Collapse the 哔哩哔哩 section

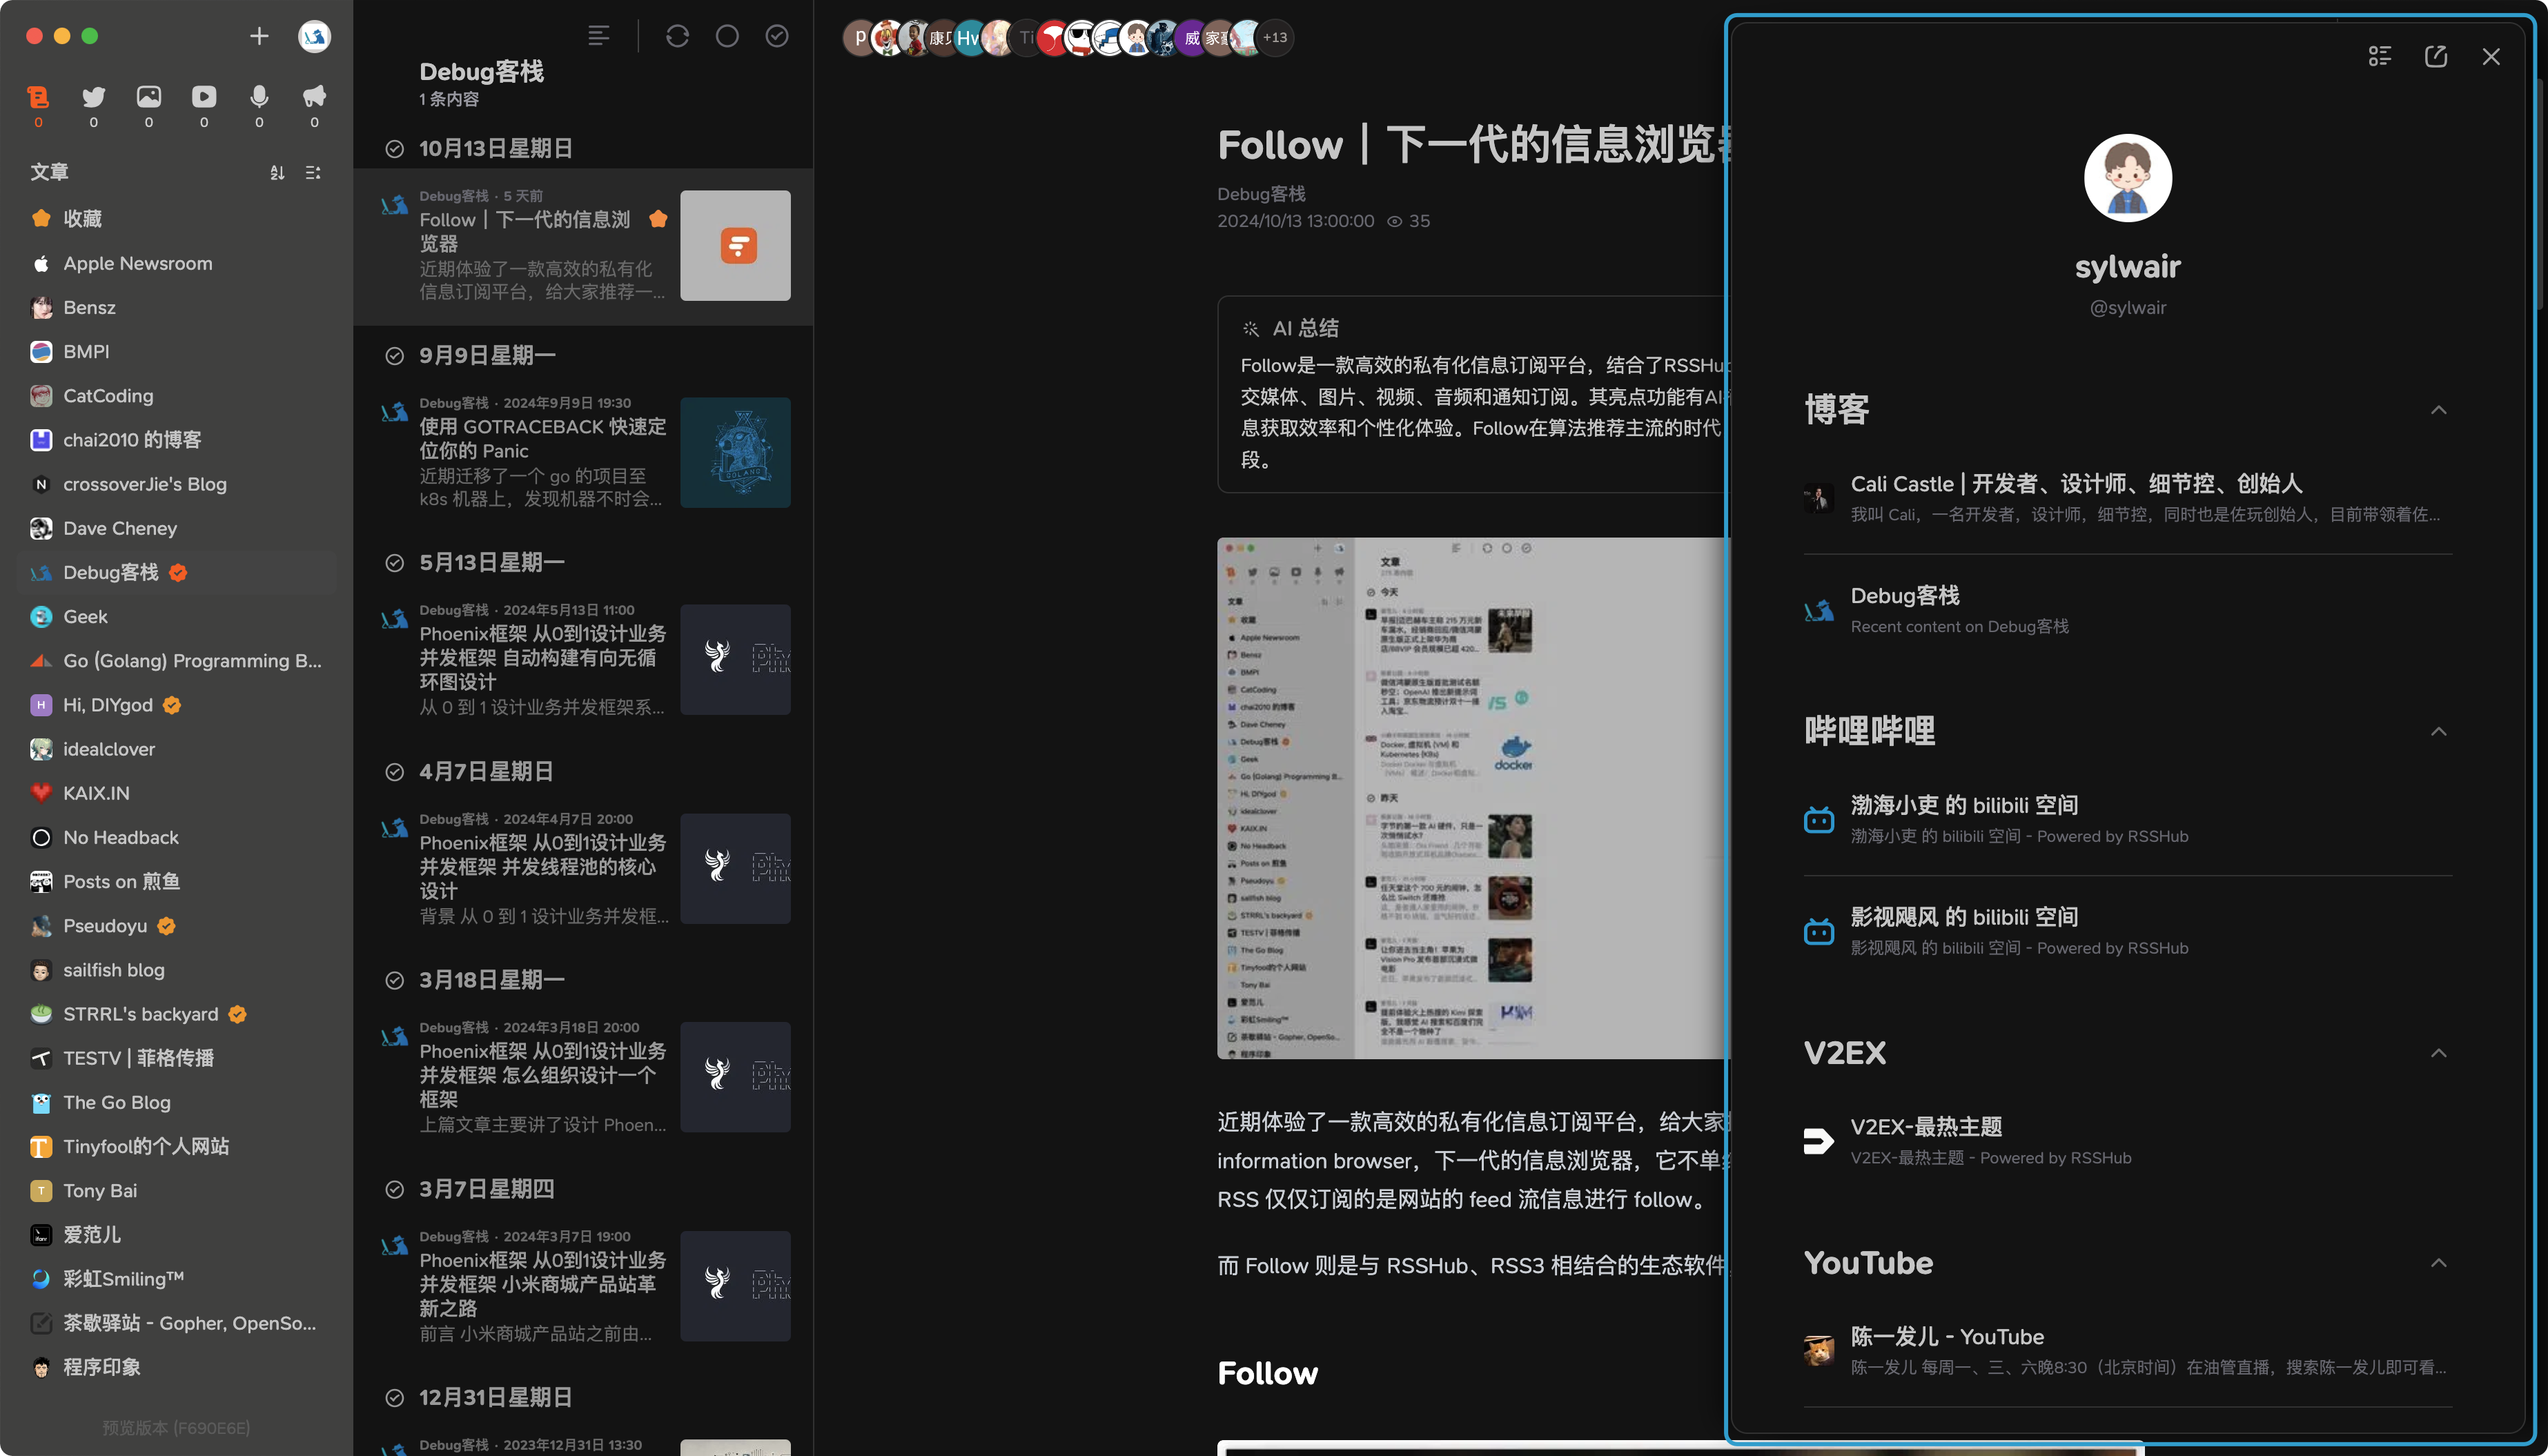tap(2438, 732)
